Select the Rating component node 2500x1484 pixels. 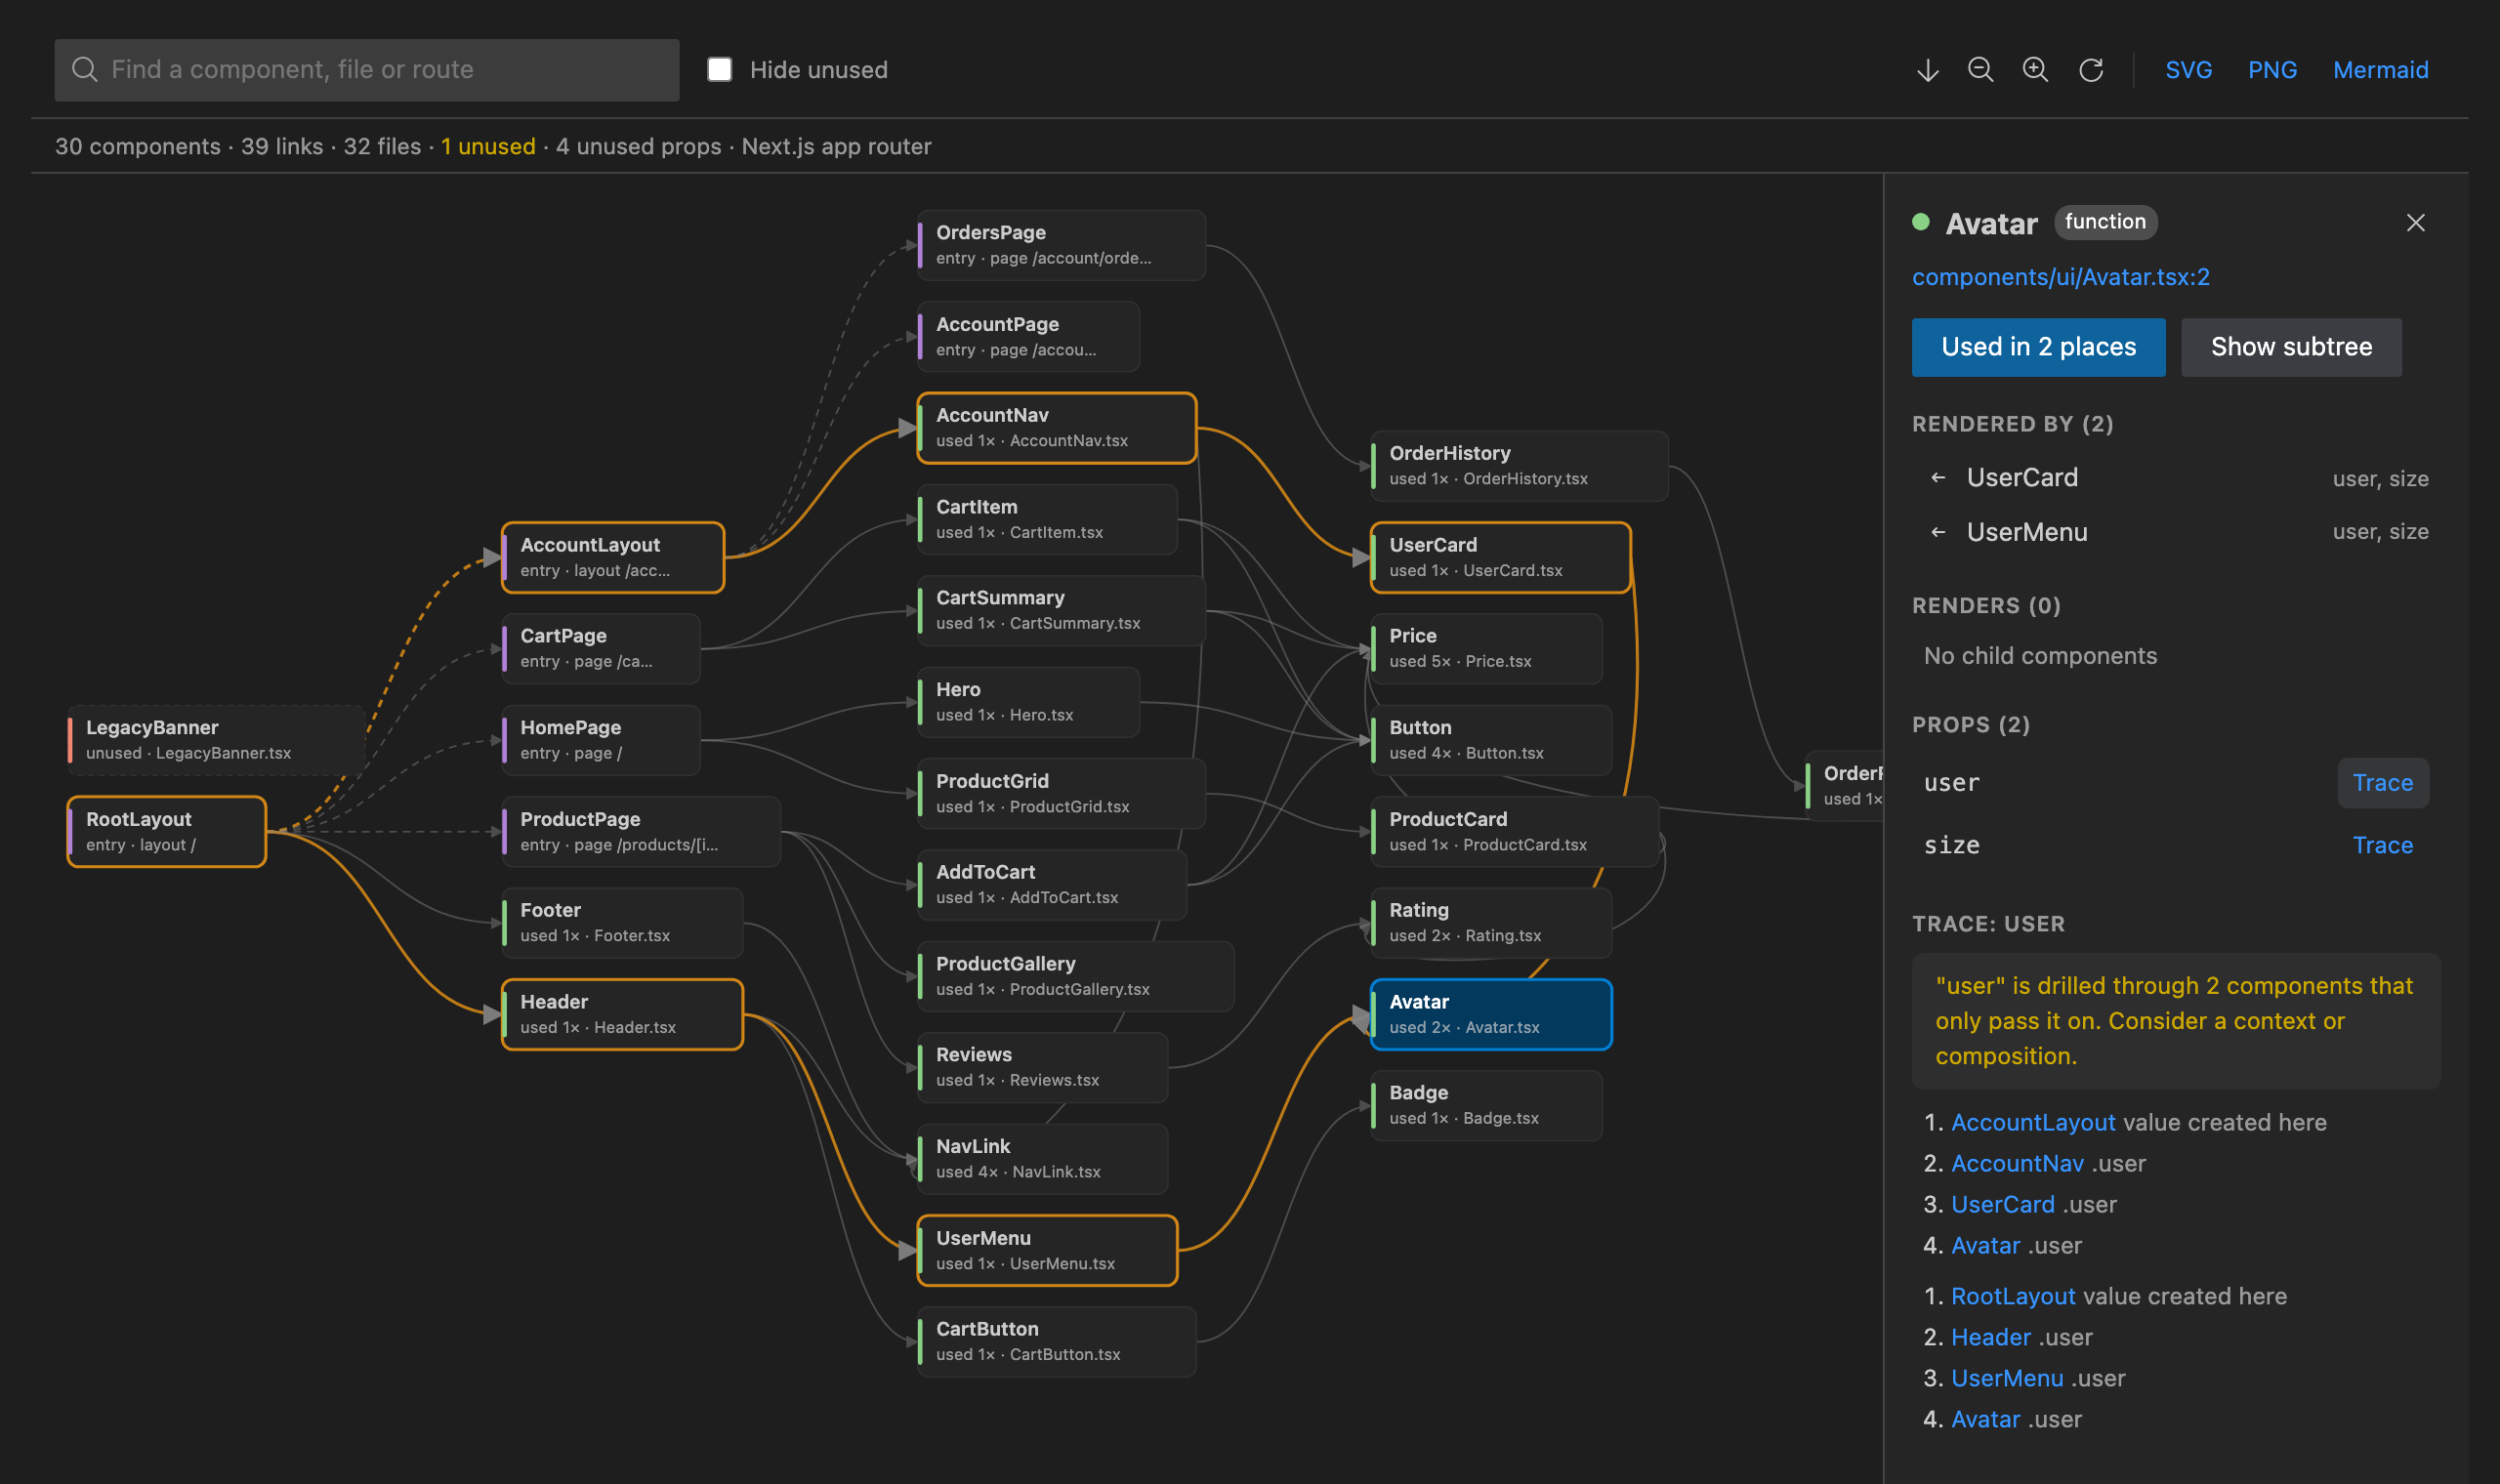pyautogui.click(x=1490, y=923)
